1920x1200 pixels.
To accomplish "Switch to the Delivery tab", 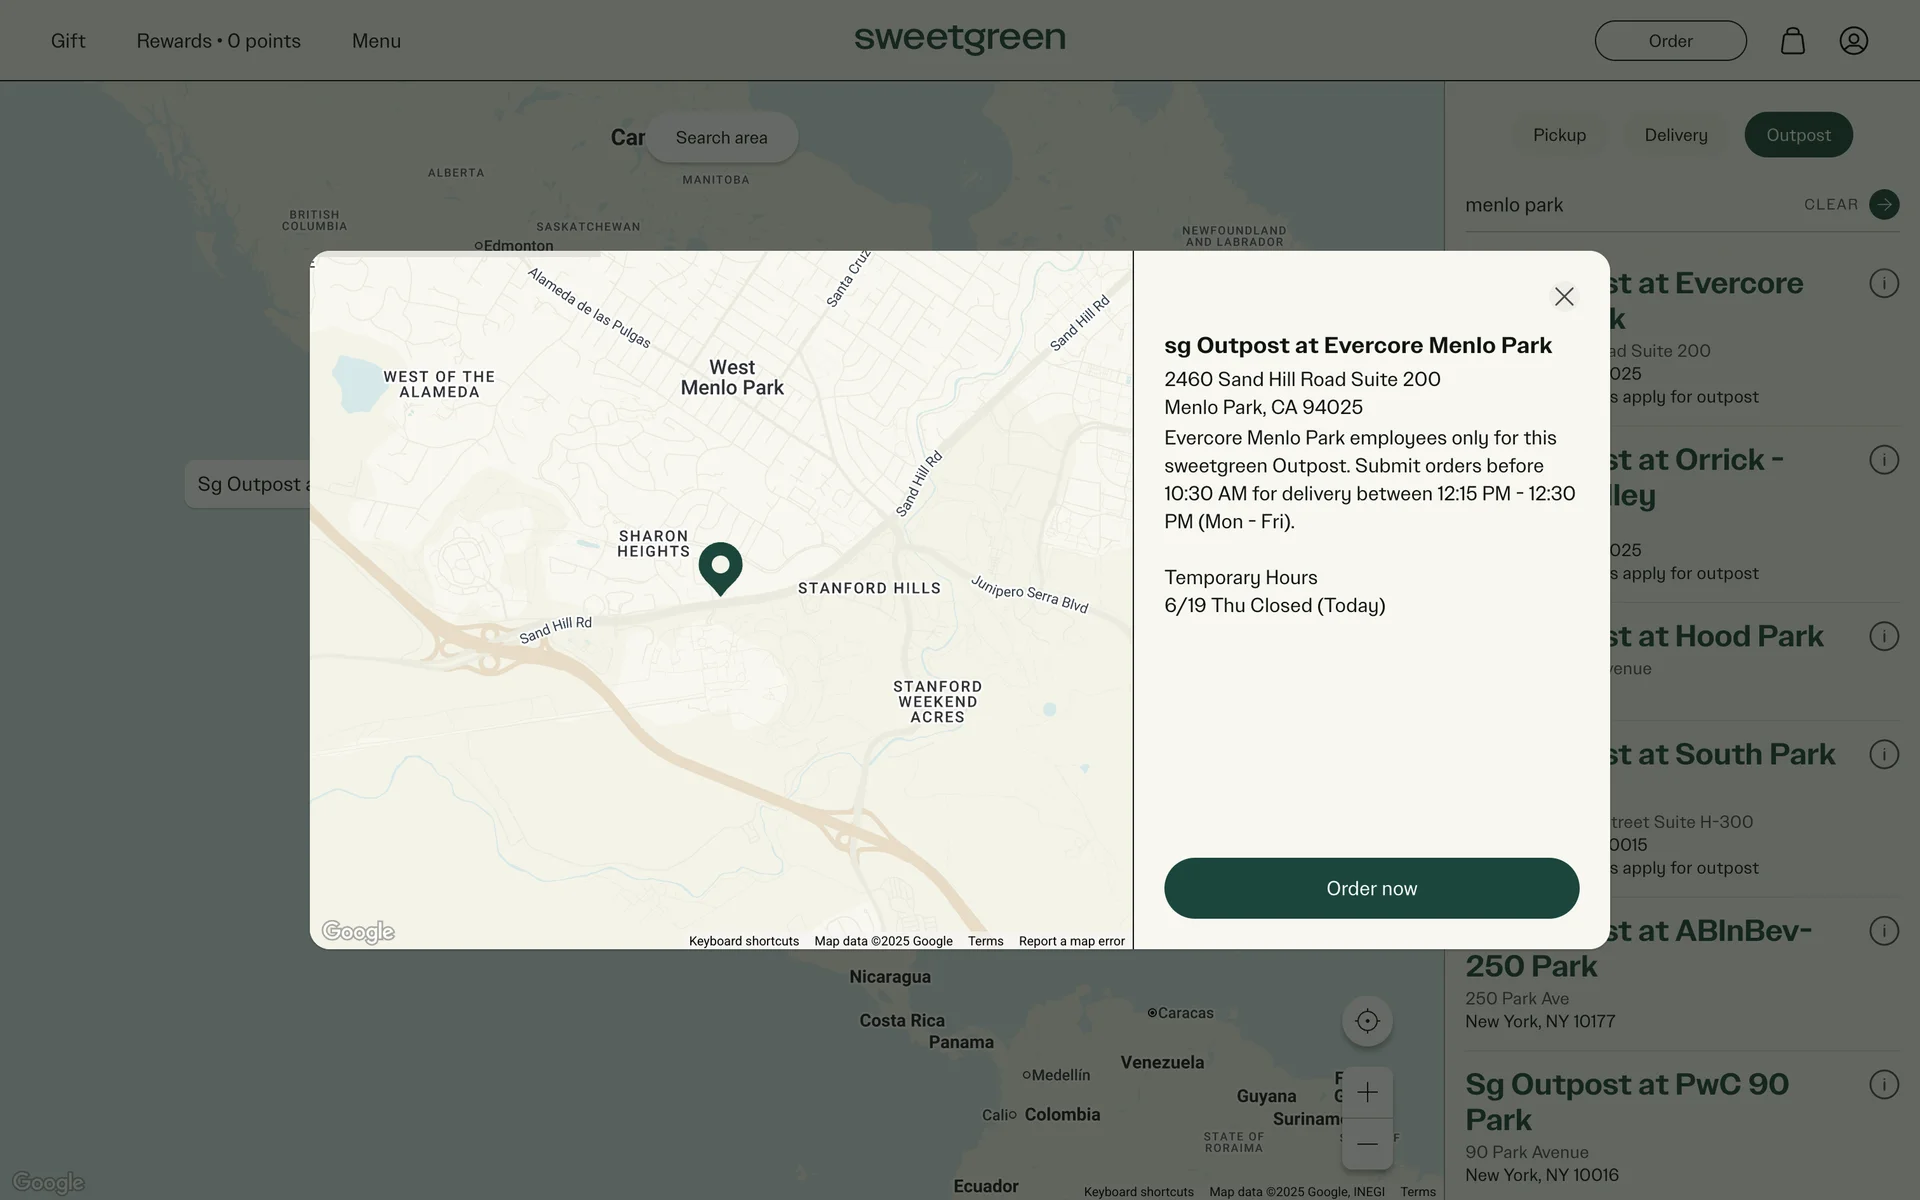I will pos(1676,135).
